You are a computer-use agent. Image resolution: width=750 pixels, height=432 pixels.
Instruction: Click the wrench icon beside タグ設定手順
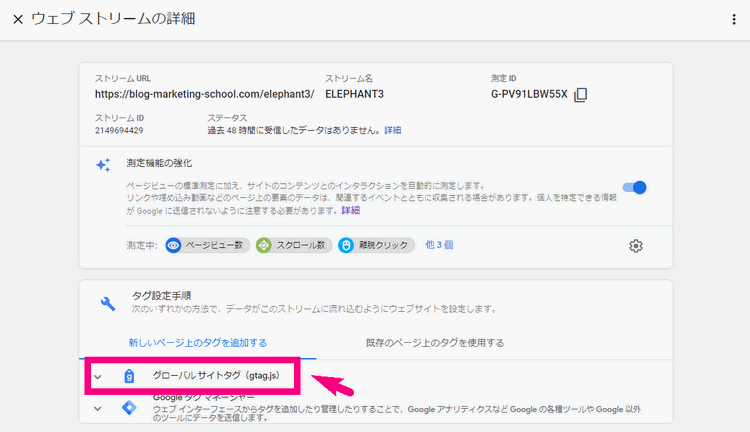click(108, 303)
